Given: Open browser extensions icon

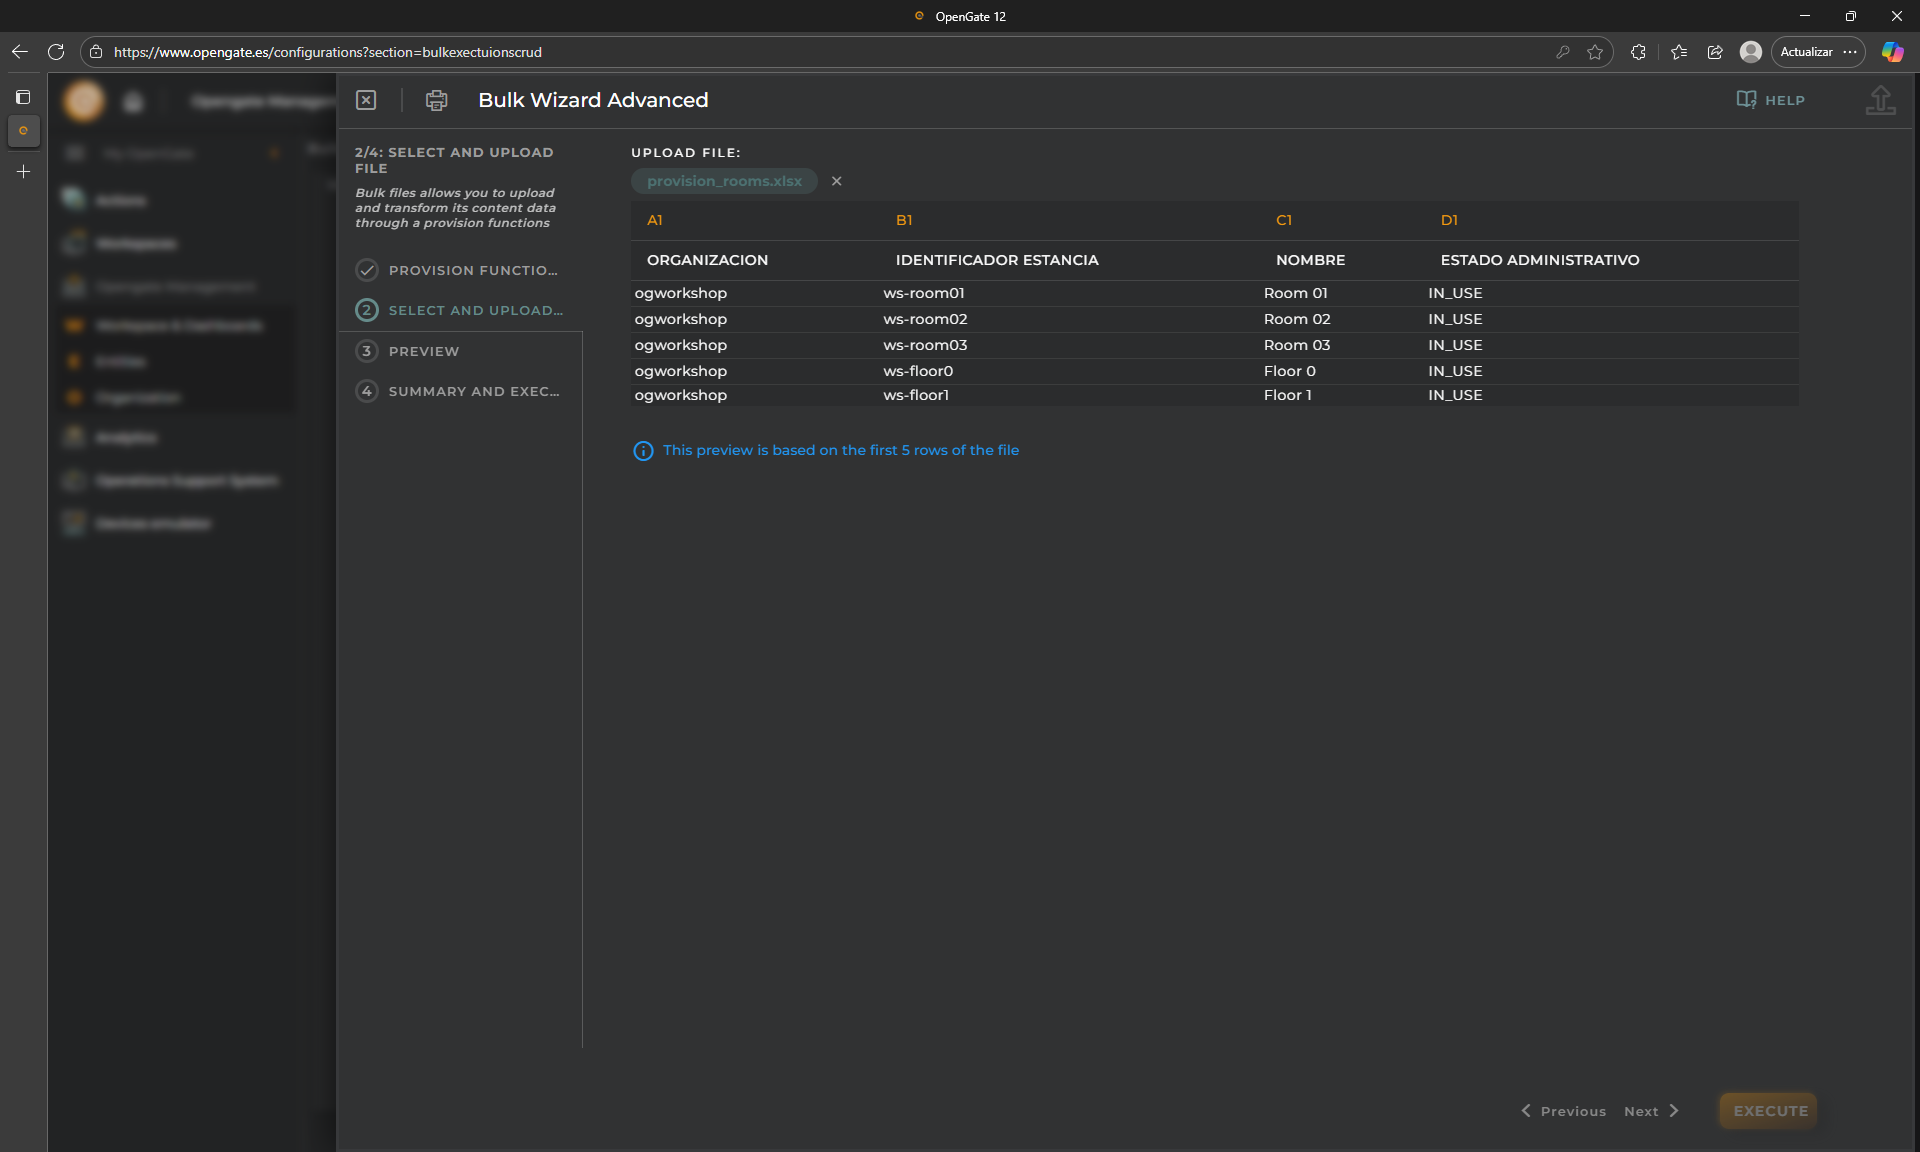Looking at the screenshot, I should (1638, 52).
